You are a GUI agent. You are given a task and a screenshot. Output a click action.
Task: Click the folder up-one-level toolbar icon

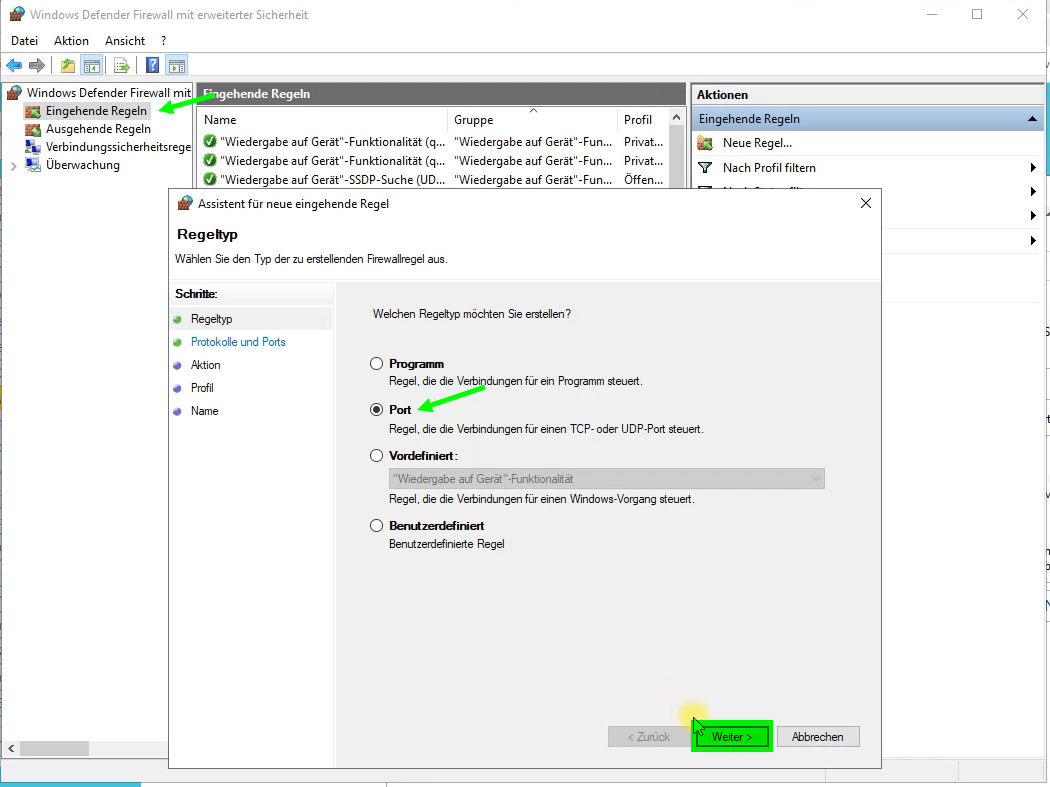click(68, 66)
